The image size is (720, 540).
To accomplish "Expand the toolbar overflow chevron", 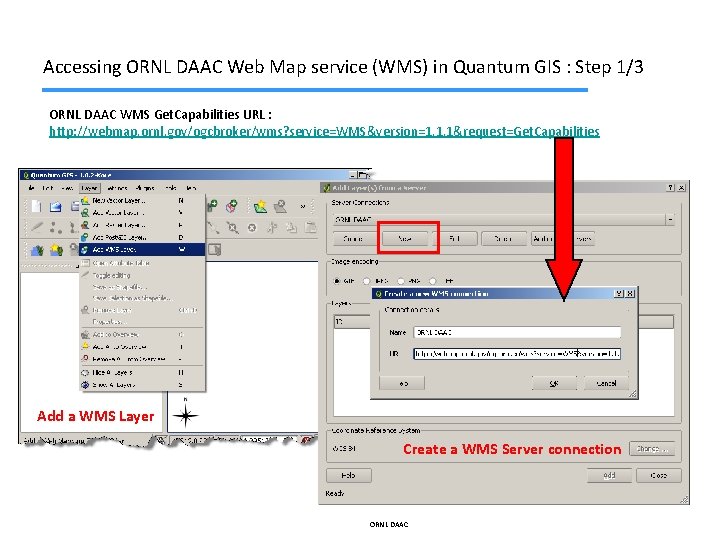I will click(x=303, y=207).
